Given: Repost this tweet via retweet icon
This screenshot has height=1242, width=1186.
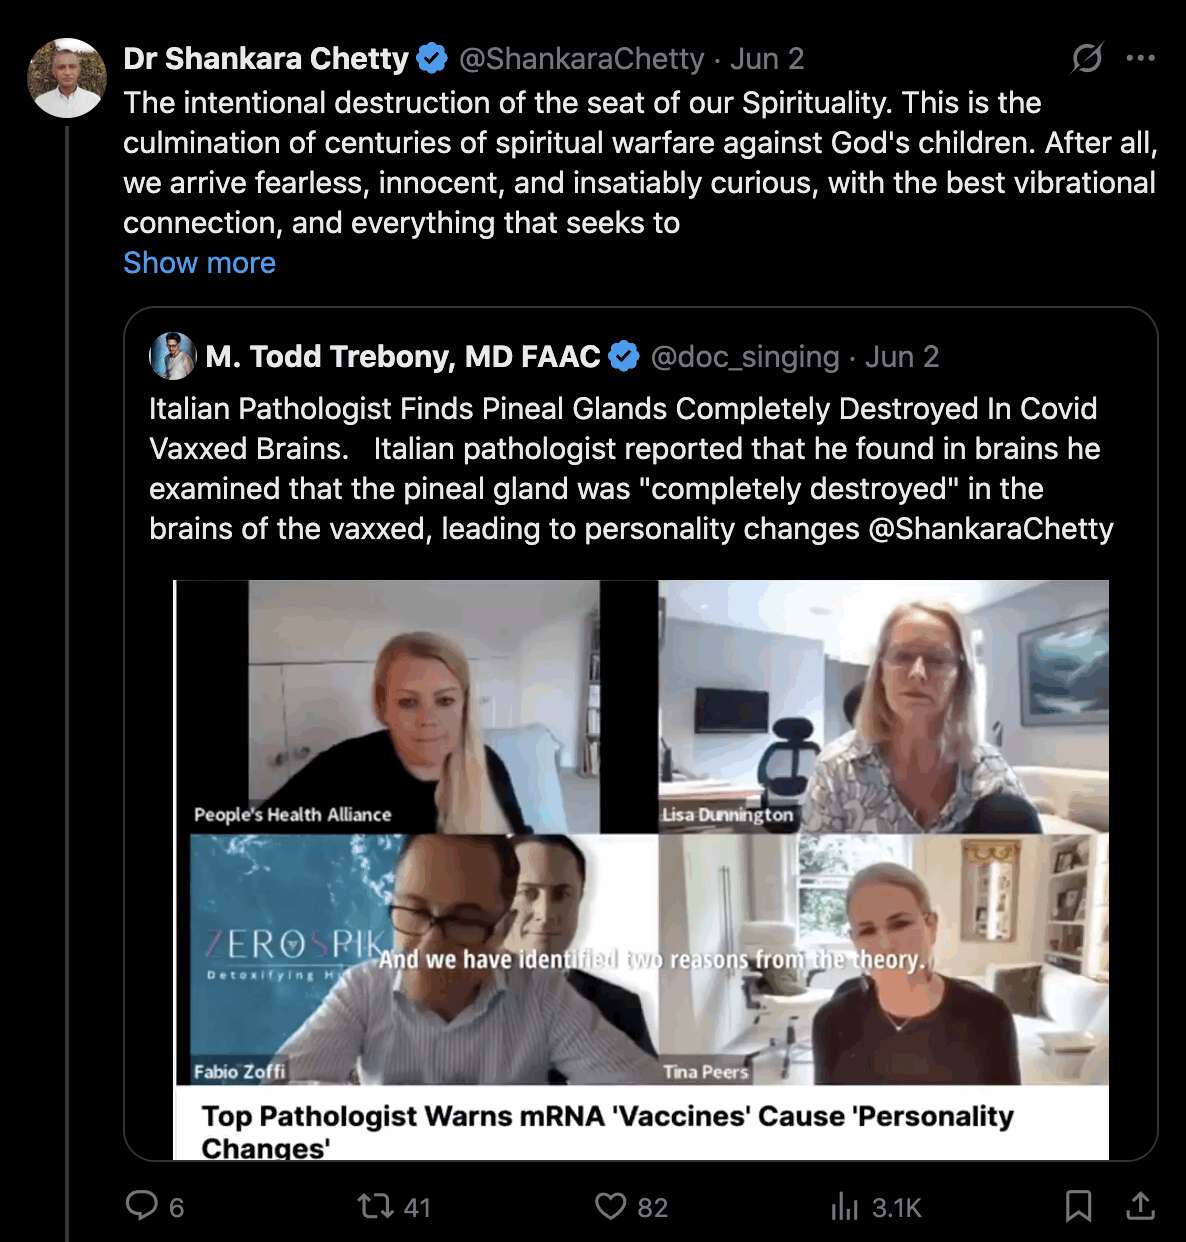Looking at the screenshot, I should point(376,1206).
